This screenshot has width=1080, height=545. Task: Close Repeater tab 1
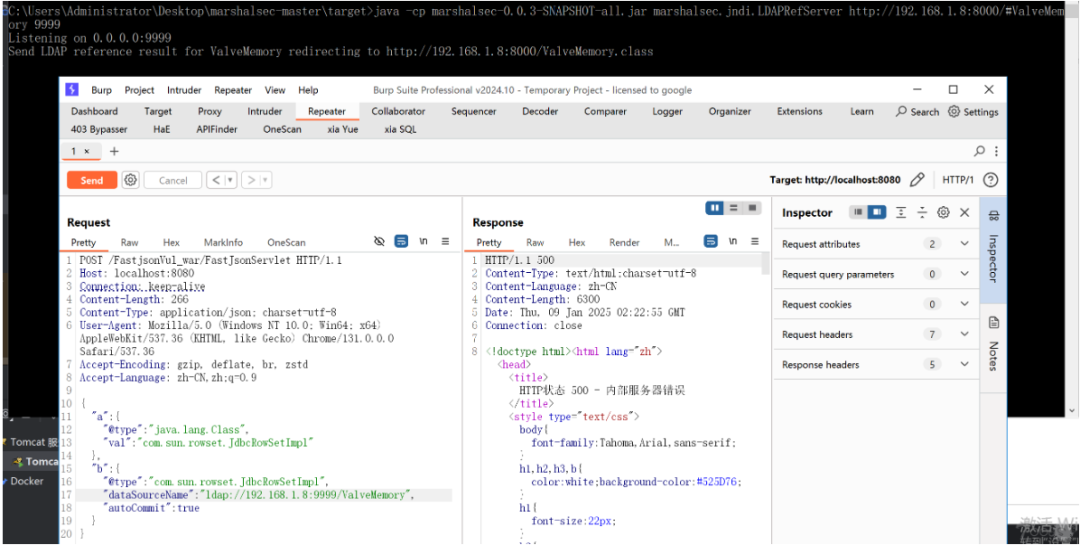[x=87, y=151]
